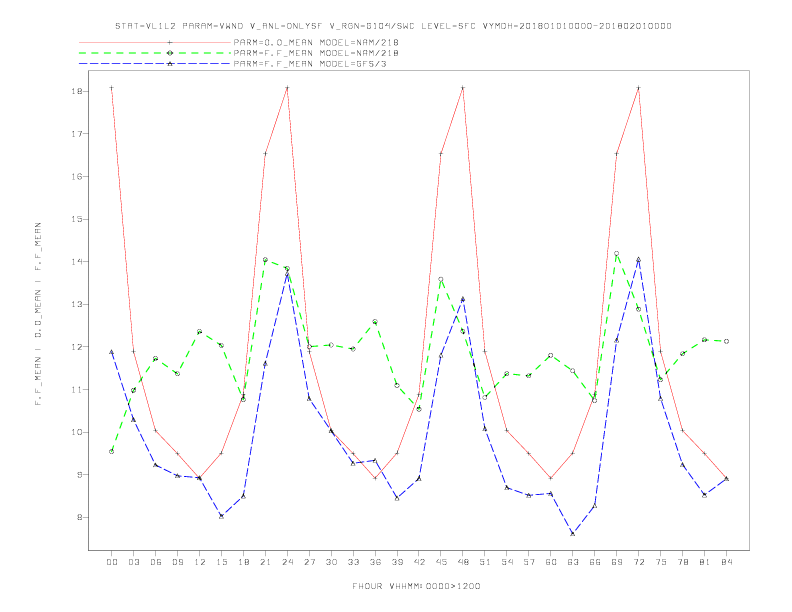The image size is (792, 612).
Task: Click x-axis tick label 69
Action: pyautogui.click(x=617, y=562)
